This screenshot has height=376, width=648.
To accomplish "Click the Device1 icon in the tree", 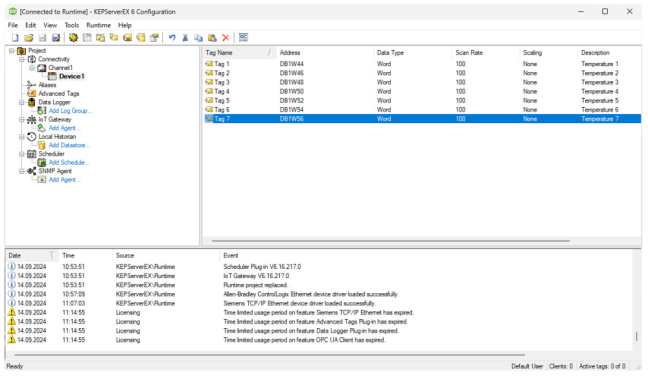I will pos(52,76).
